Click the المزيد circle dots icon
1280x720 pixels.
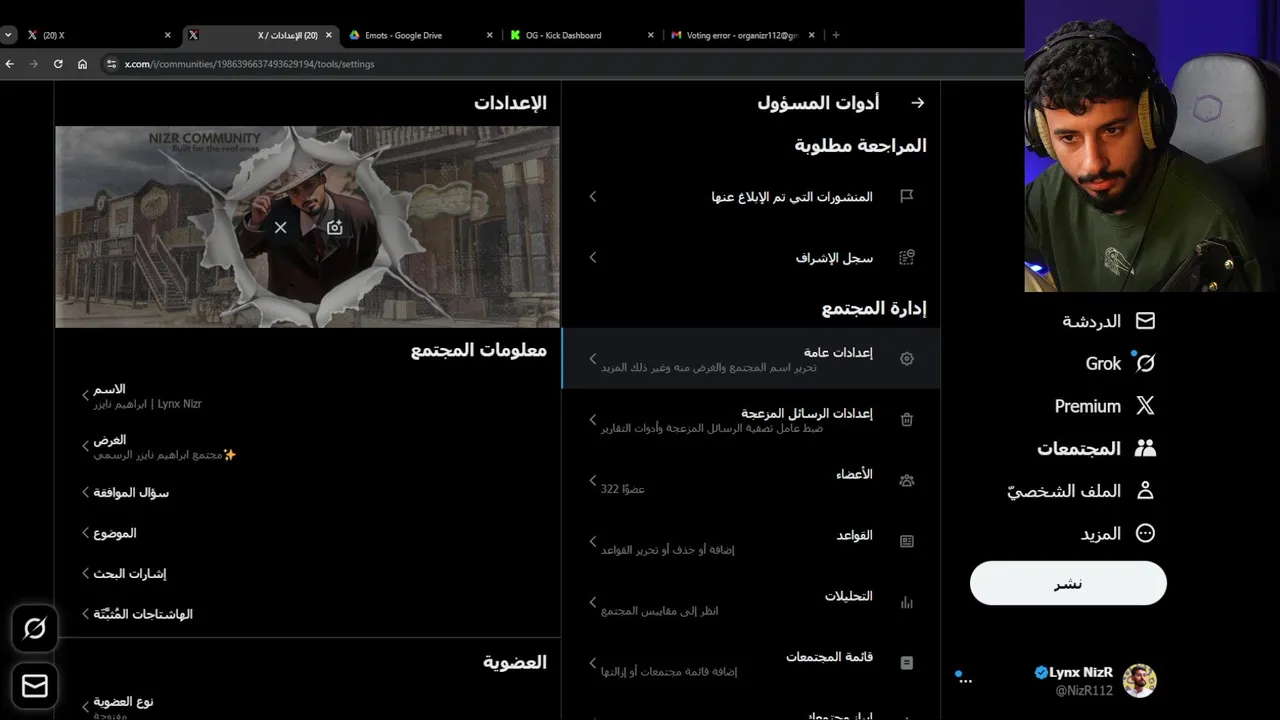(1146, 533)
